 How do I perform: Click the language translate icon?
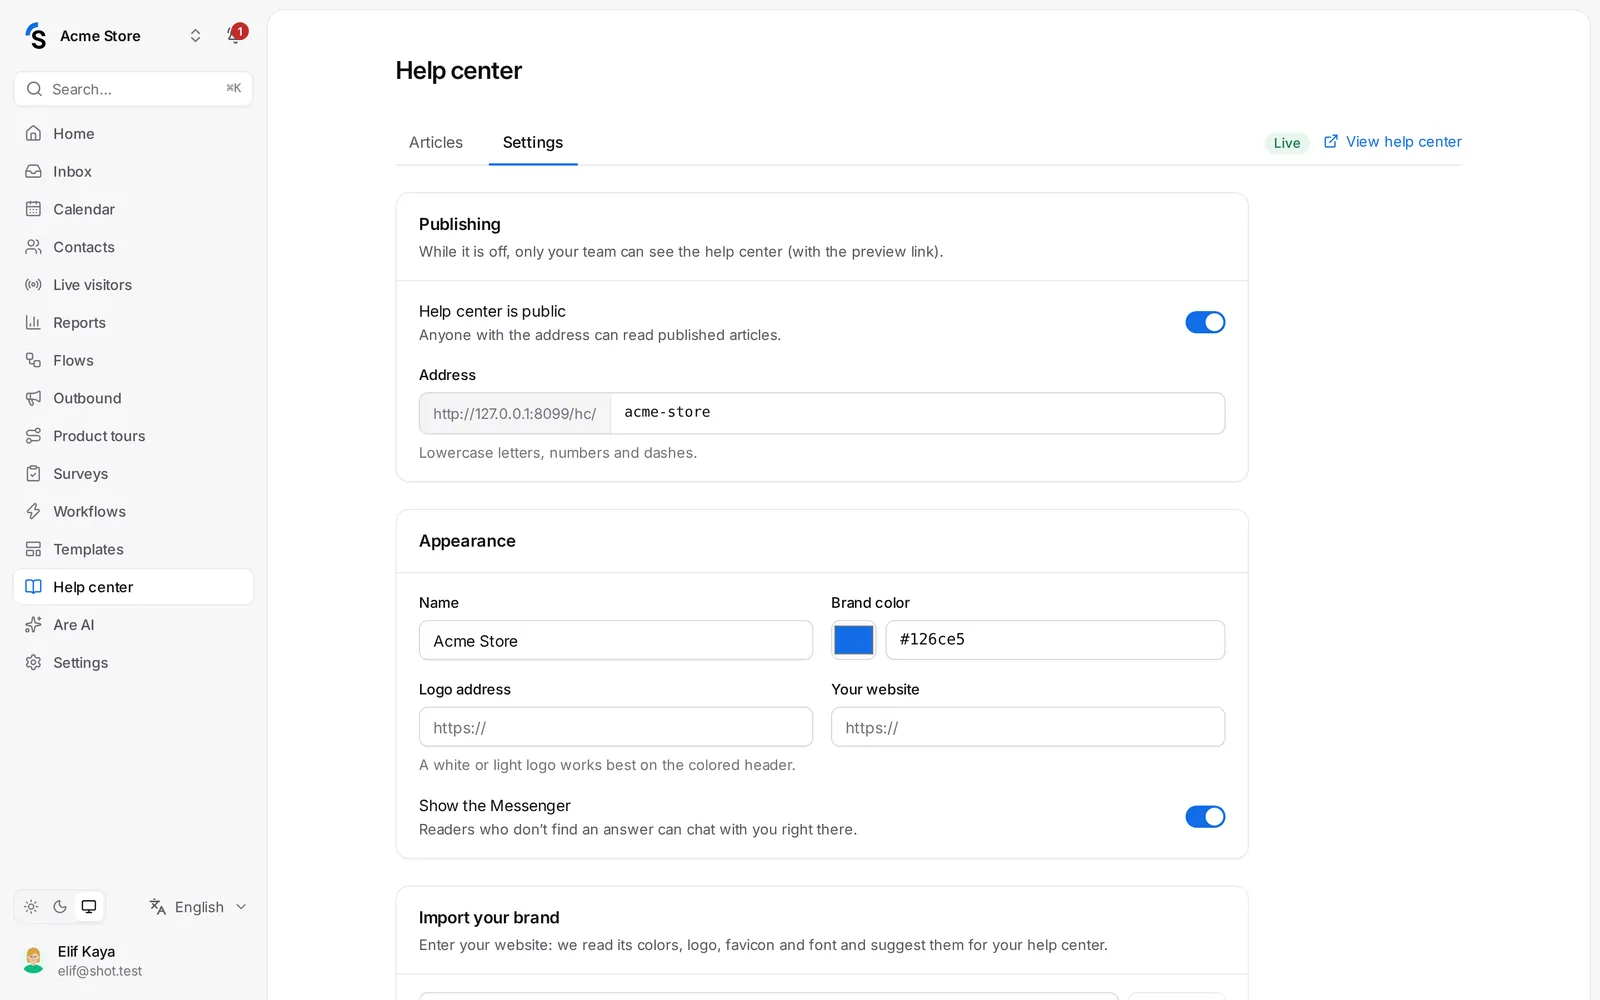click(157, 907)
